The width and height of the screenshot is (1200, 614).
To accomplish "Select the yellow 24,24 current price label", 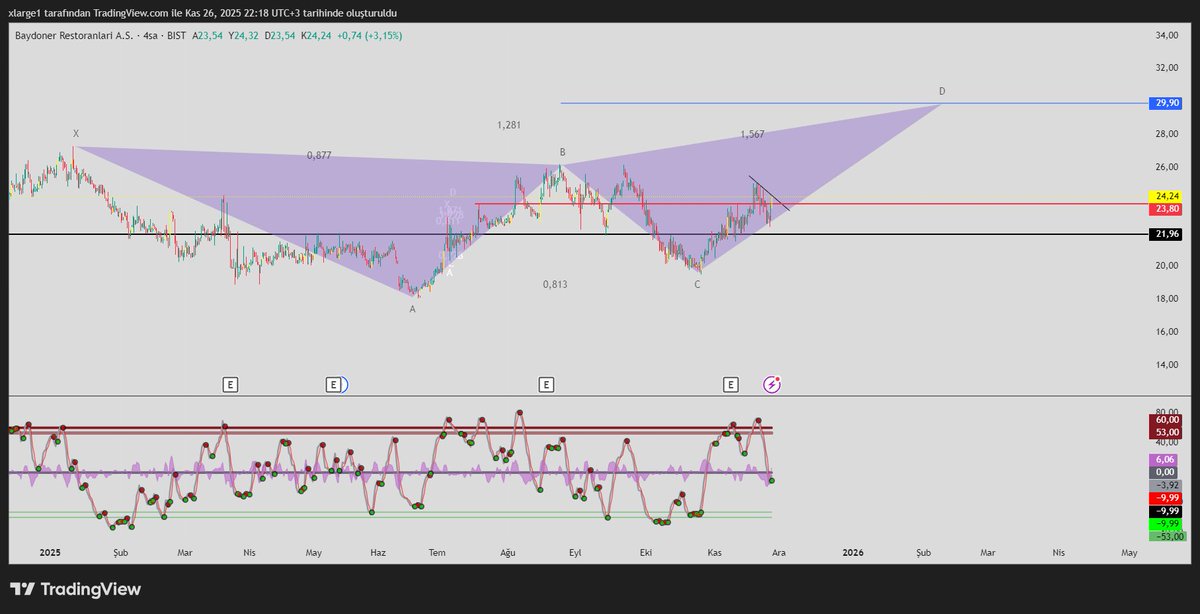I will click(x=1167, y=197).
